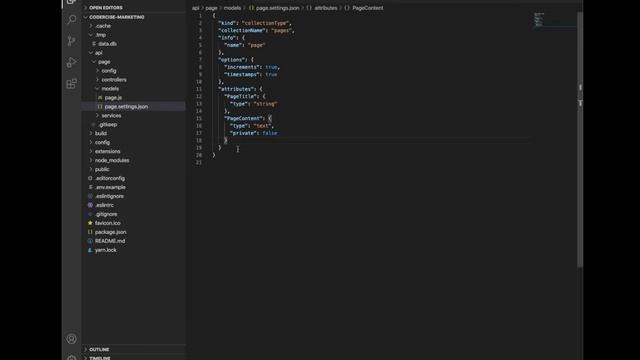Click the api breadcrumb segment
This screenshot has height=360, width=640.
click(196, 8)
